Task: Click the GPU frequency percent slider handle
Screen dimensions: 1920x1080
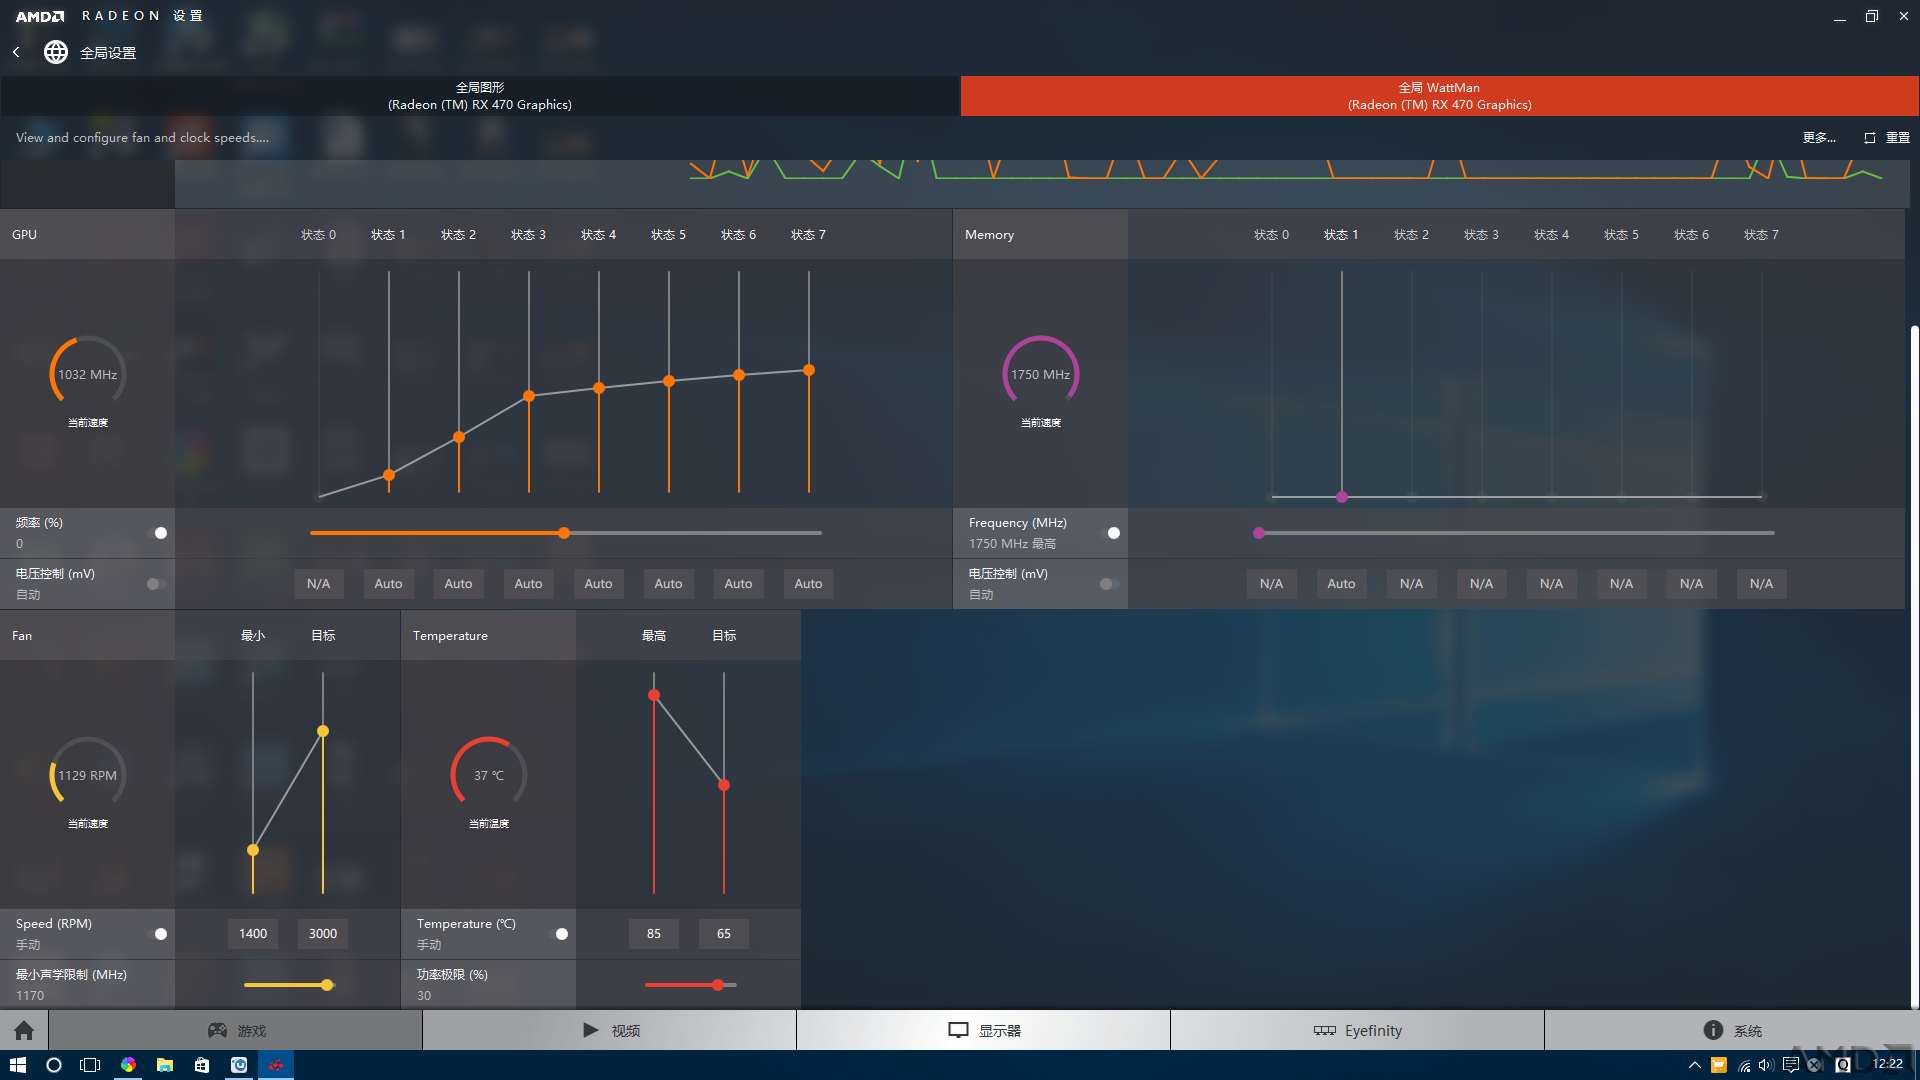Action: 565,533
